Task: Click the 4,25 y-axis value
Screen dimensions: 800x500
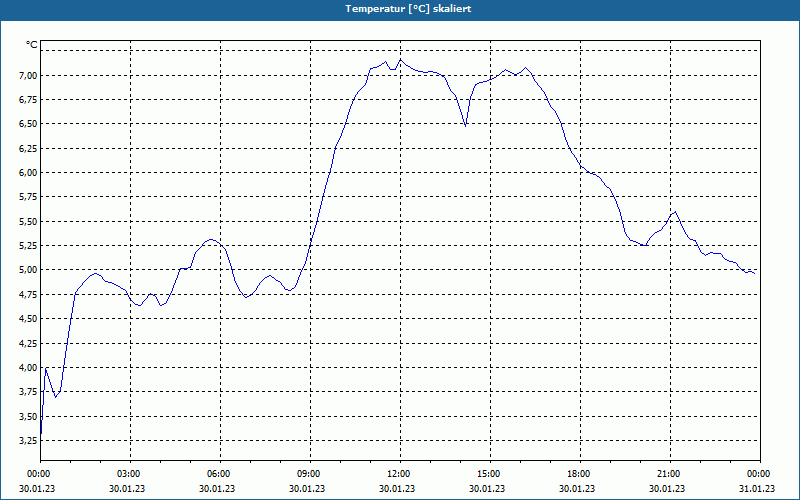Action: (x=28, y=343)
